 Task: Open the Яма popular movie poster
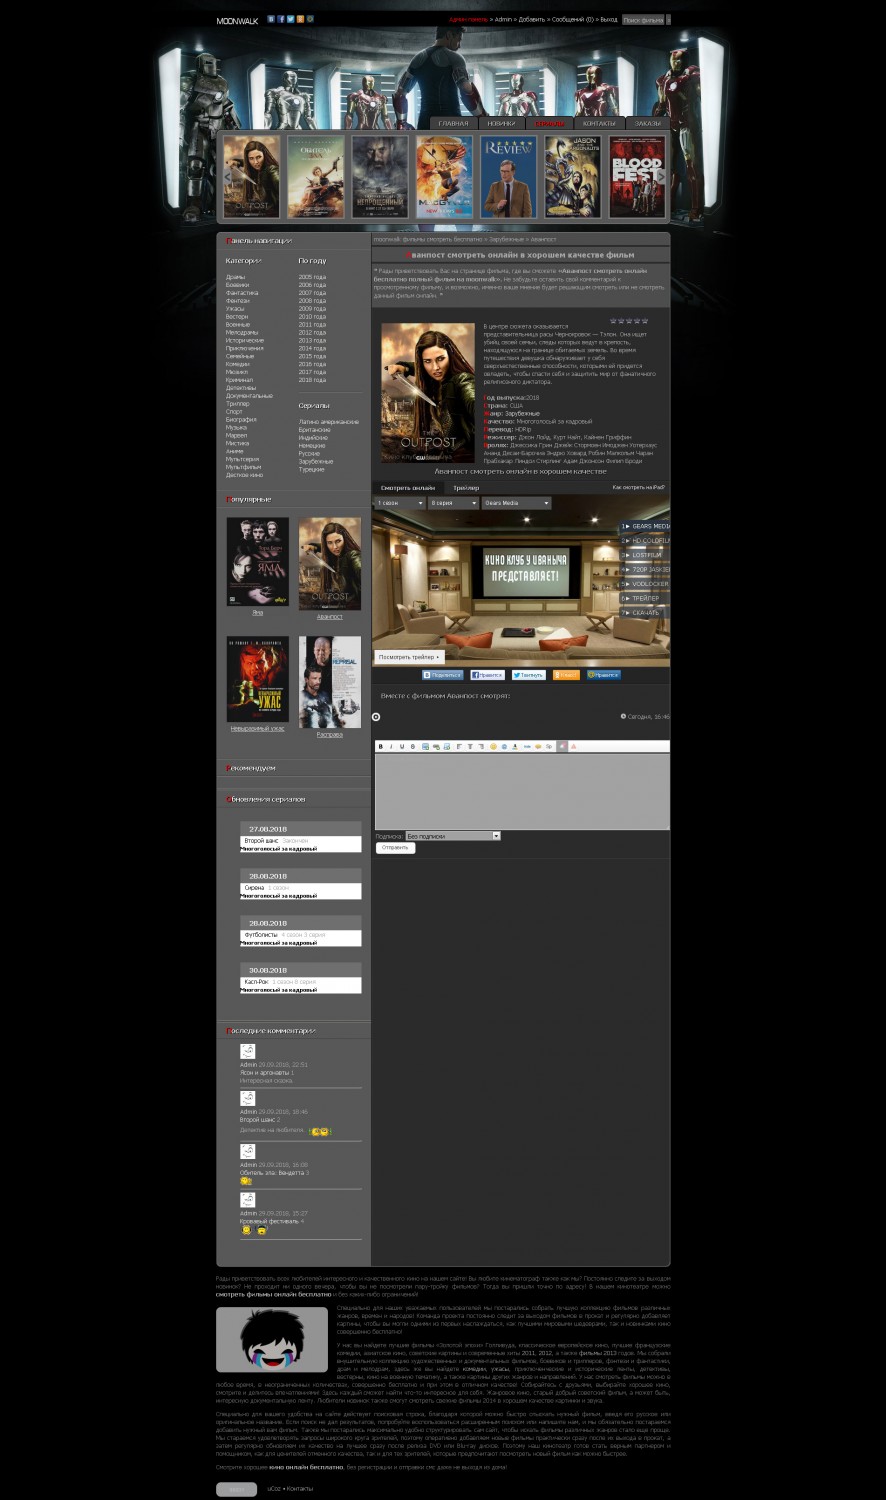click(x=257, y=561)
